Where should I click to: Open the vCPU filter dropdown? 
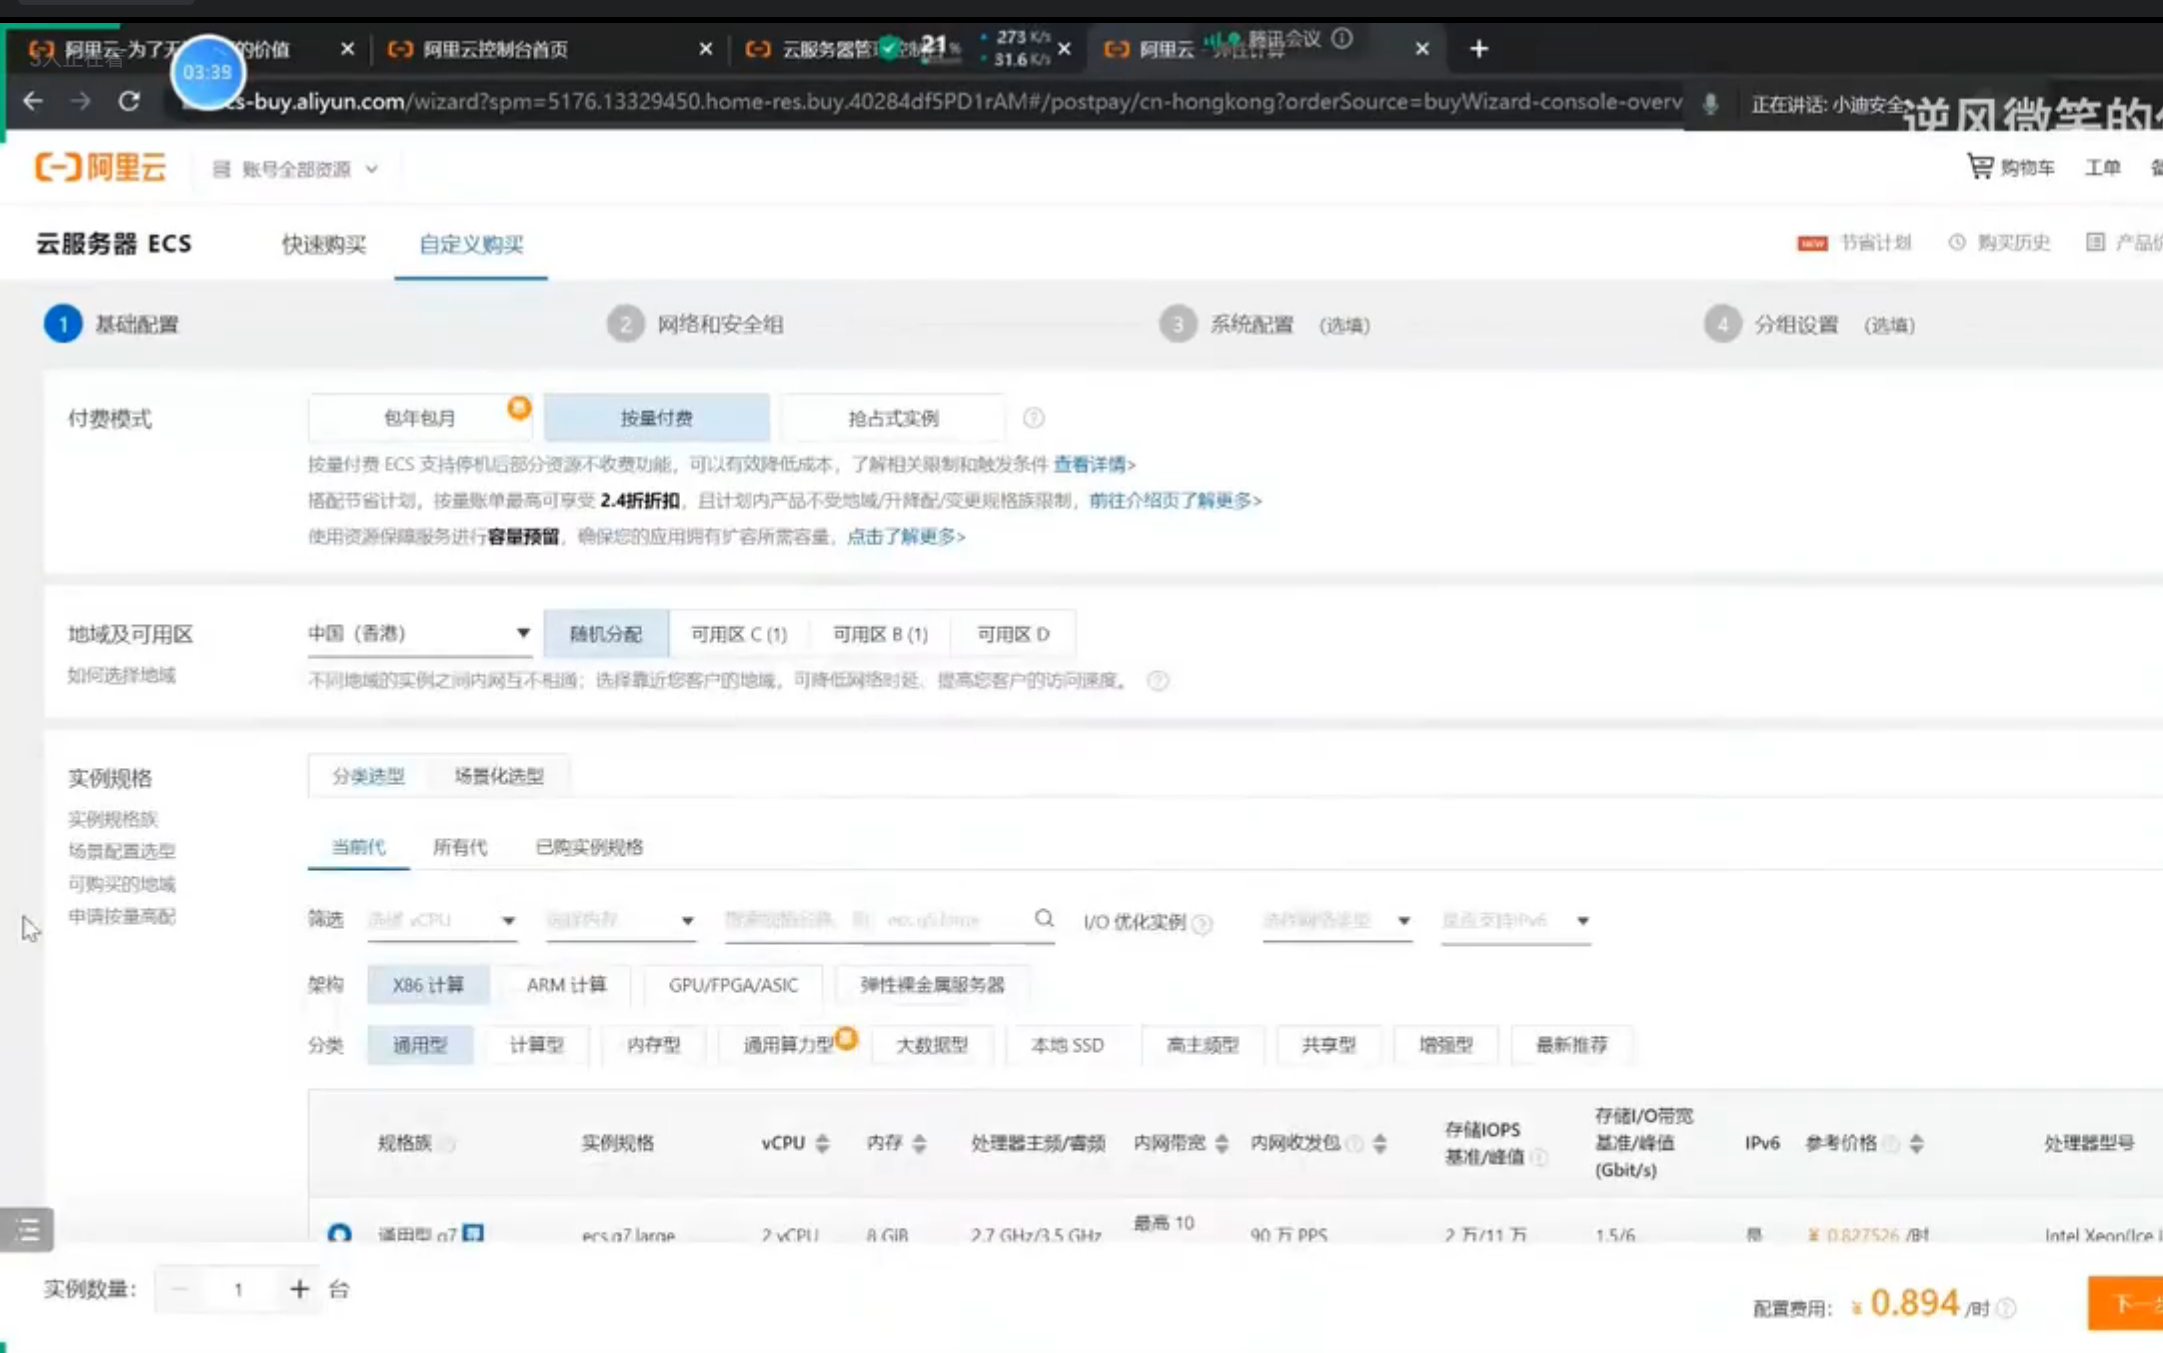pyautogui.click(x=441, y=920)
